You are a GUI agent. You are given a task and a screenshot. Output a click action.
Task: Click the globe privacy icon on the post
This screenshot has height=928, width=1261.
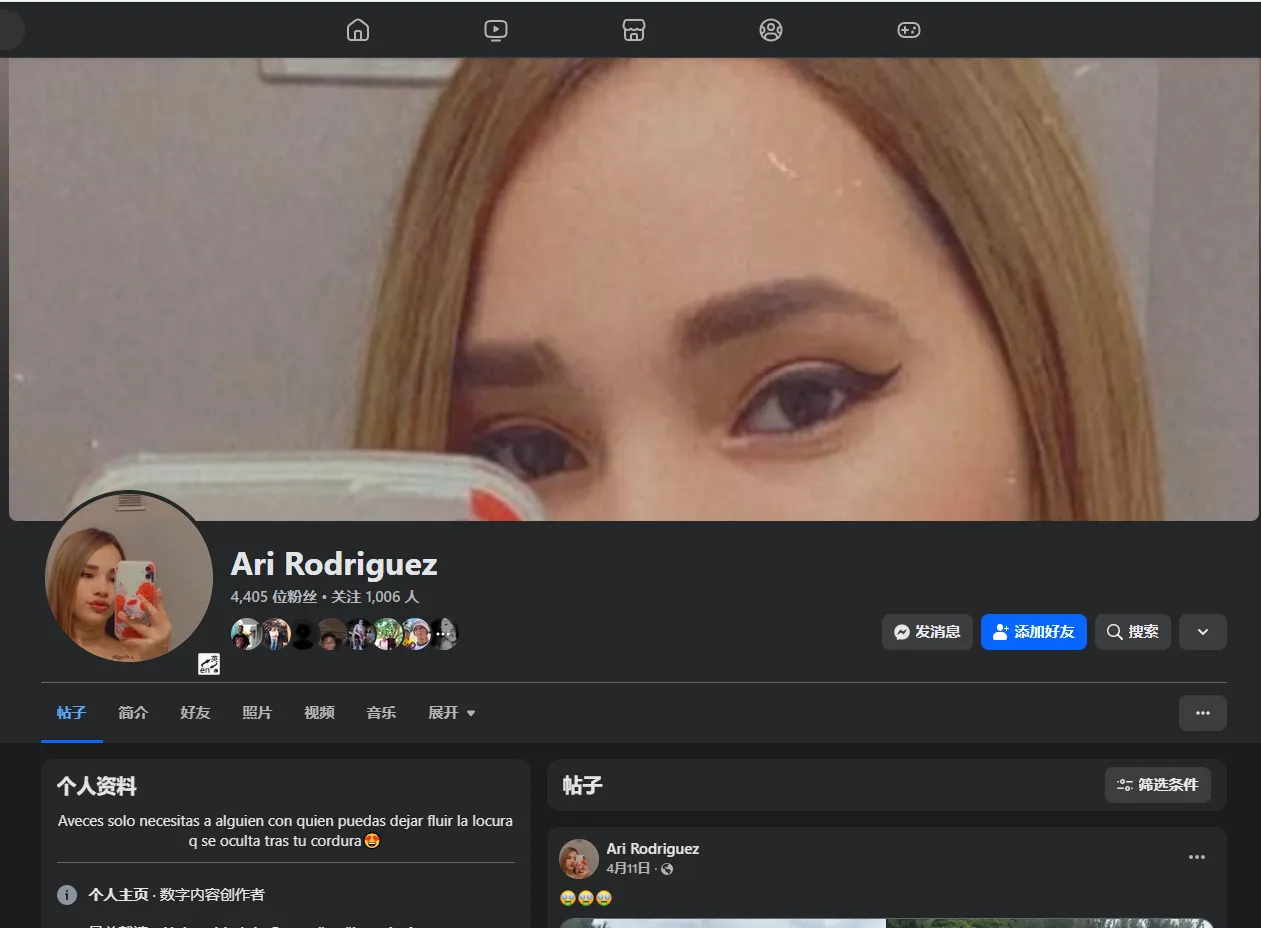(x=667, y=869)
